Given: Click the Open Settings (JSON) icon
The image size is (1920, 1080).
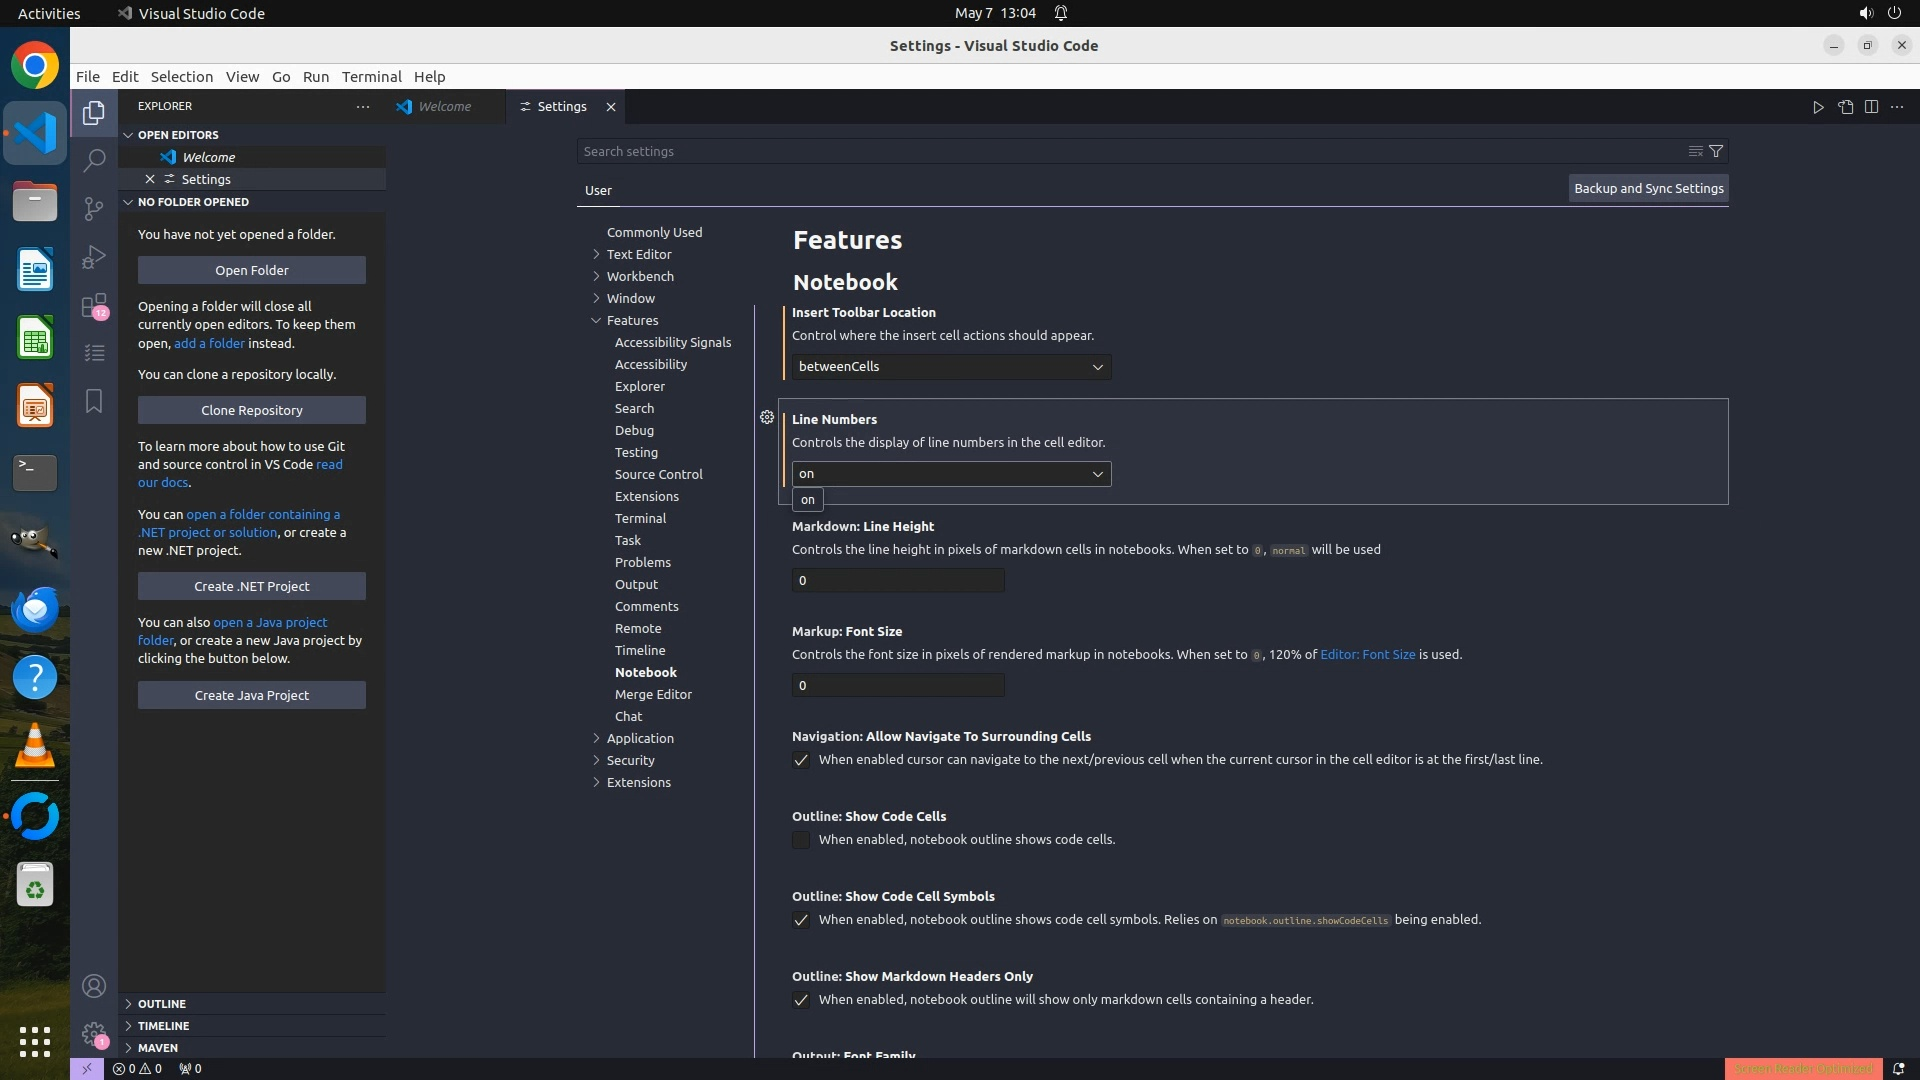Looking at the screenshot, I should (x=1845, y=107).
